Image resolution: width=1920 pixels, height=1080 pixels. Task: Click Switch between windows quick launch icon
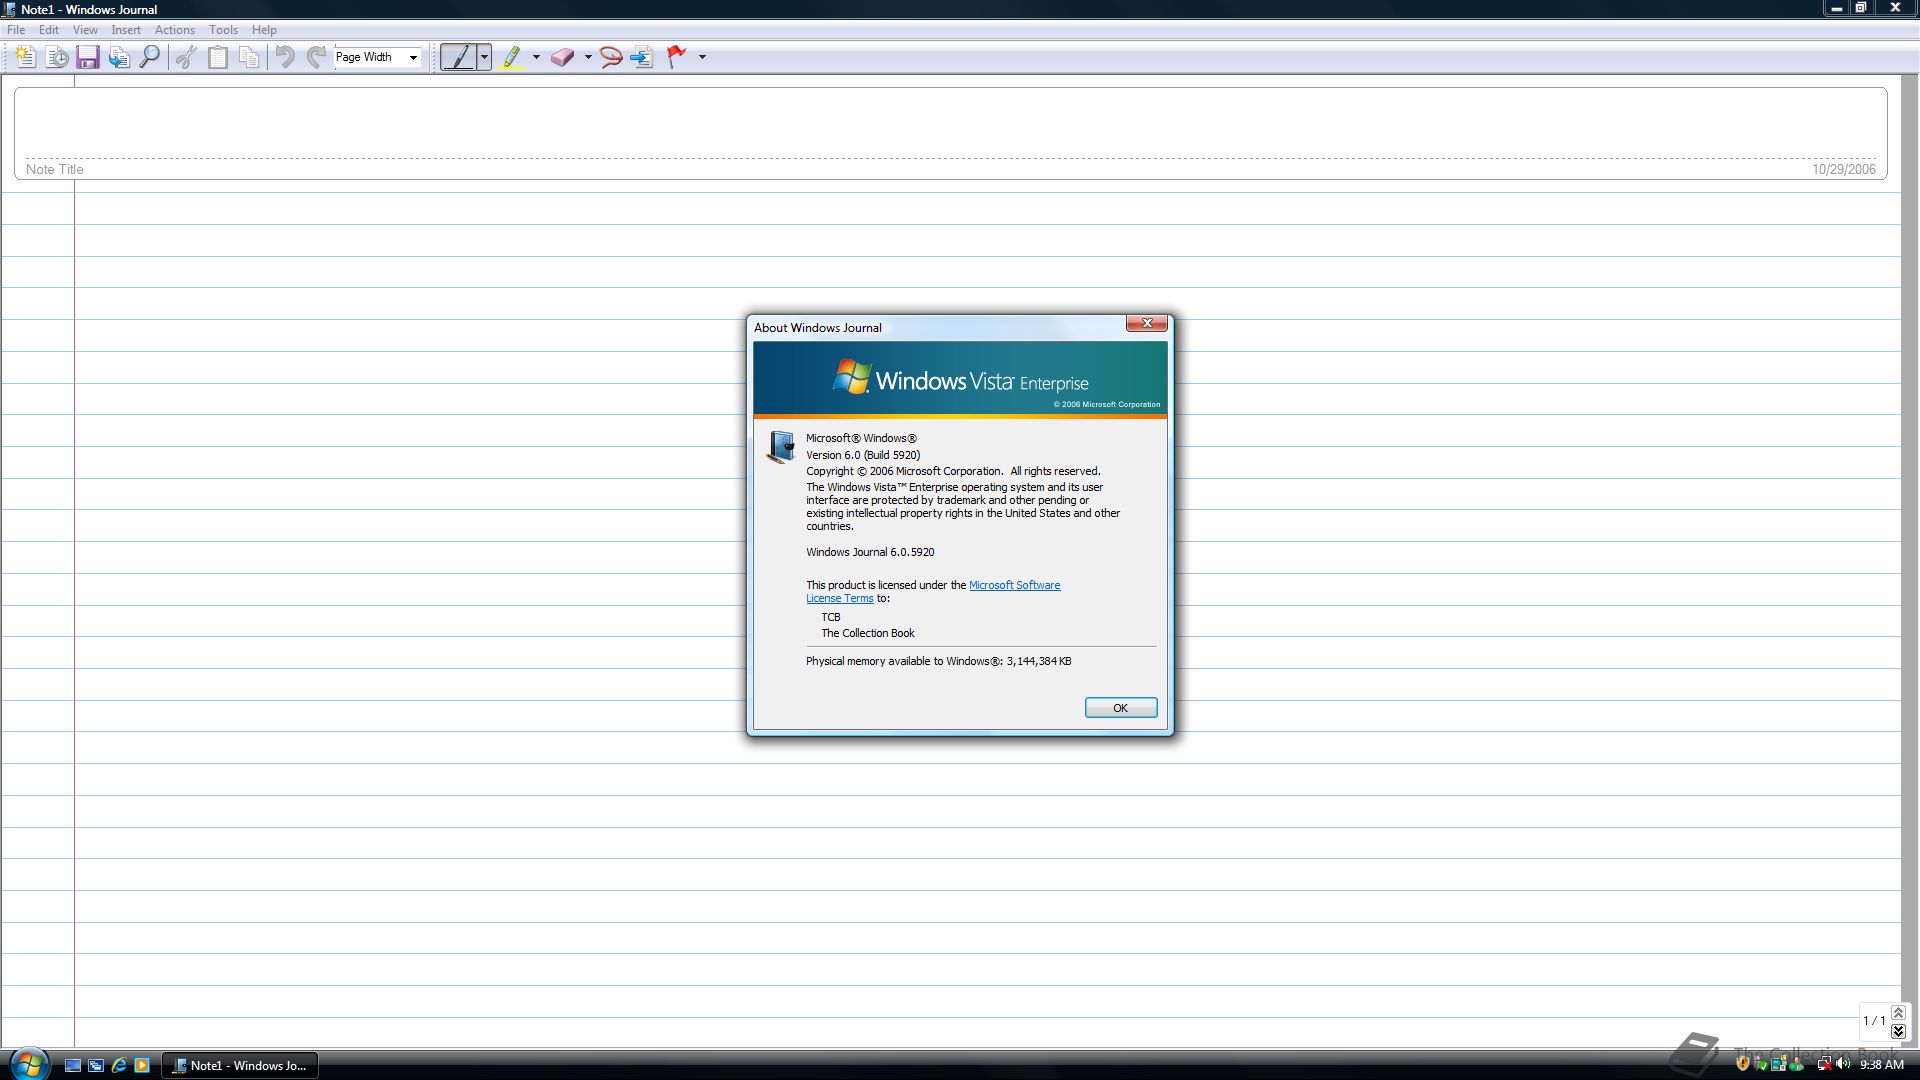click(96, 1065)
